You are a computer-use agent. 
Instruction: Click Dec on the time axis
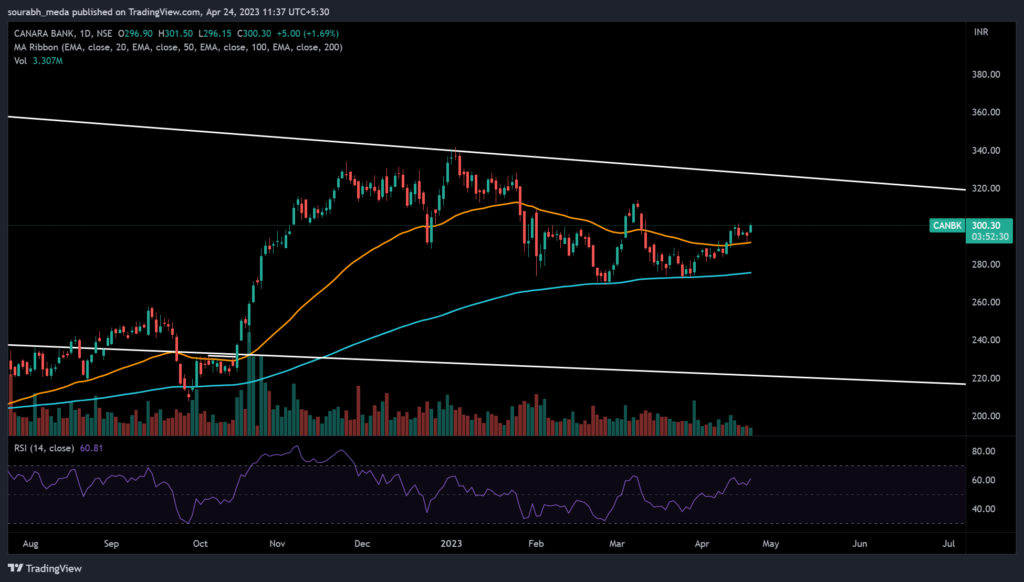coord(362,543)
